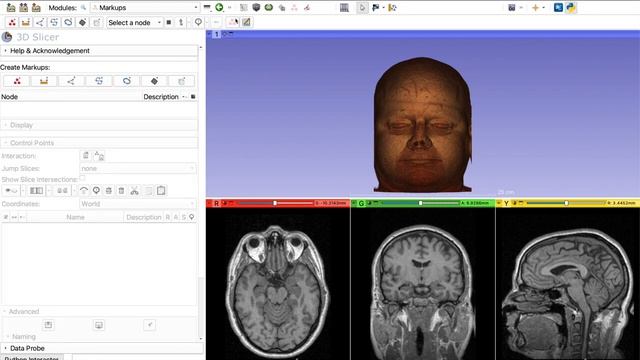The width and height of the screenshot is (640, 360).
Task: Open the Coordinates World dropdown
Action: point(138,204)
